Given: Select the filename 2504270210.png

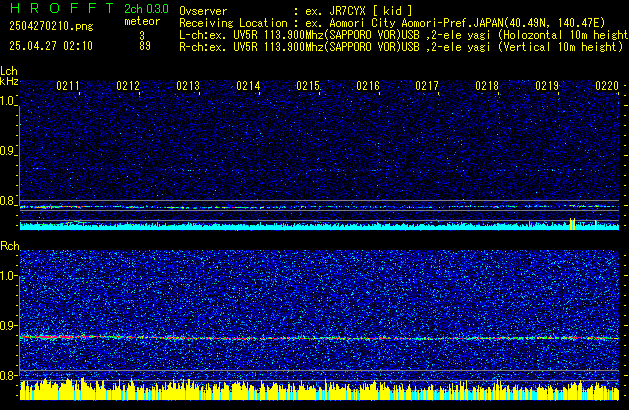Looking at the screenshot, I should click(x=51, y=26).
